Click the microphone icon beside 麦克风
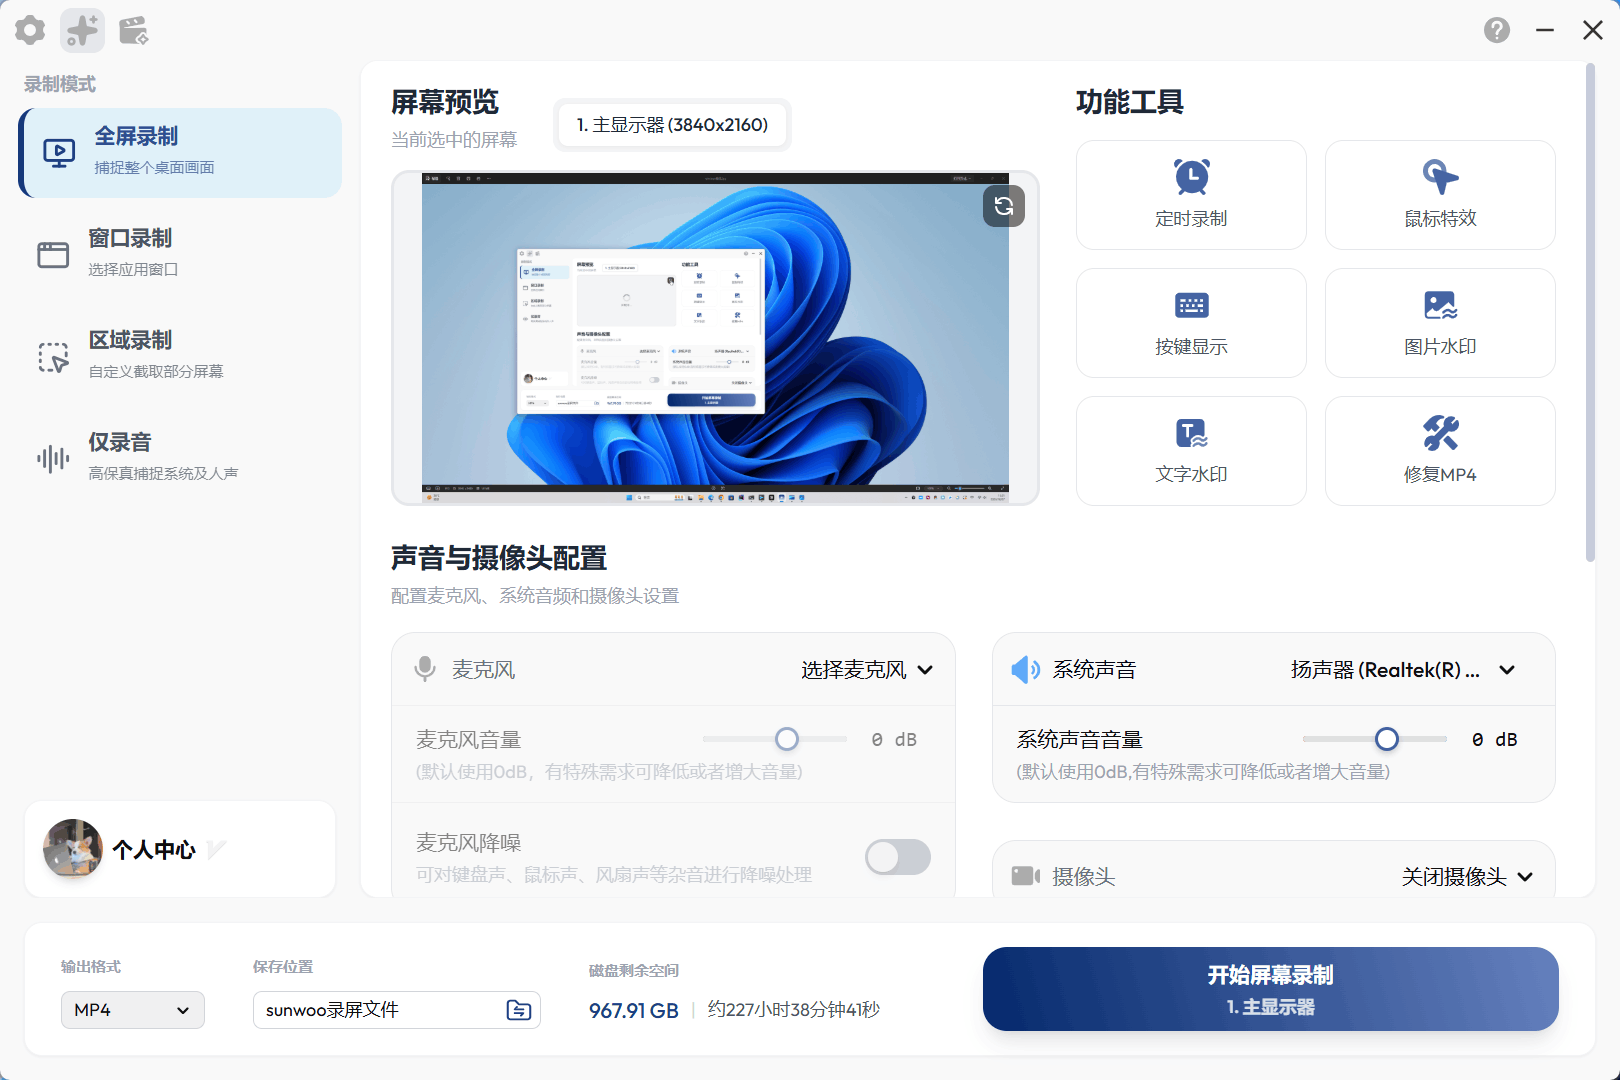The image size is (1620, 1080). point(425,669)
